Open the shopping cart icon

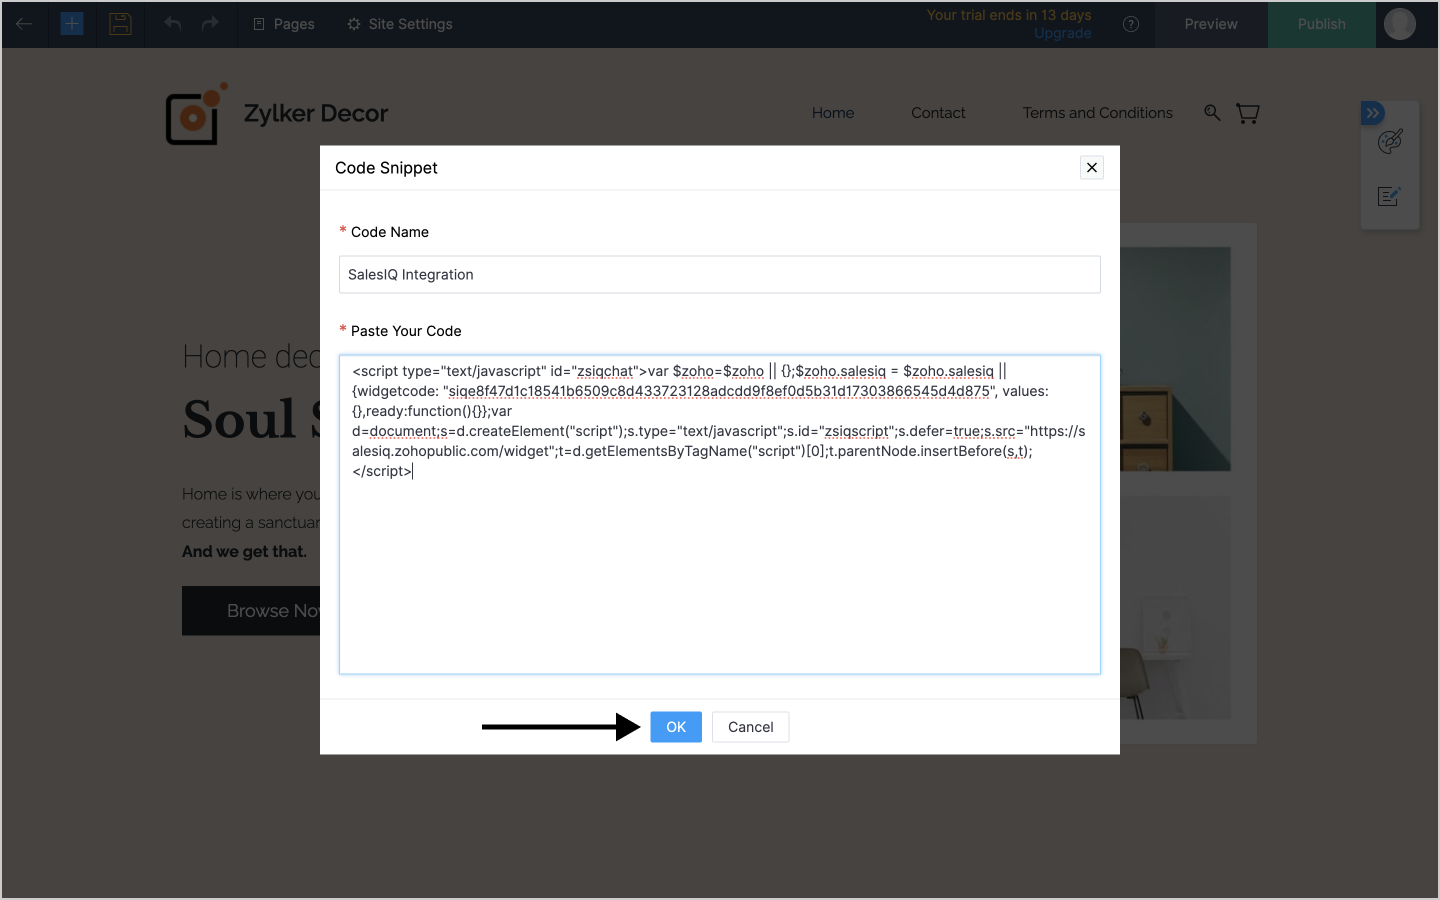click(x=1248, y=113)
